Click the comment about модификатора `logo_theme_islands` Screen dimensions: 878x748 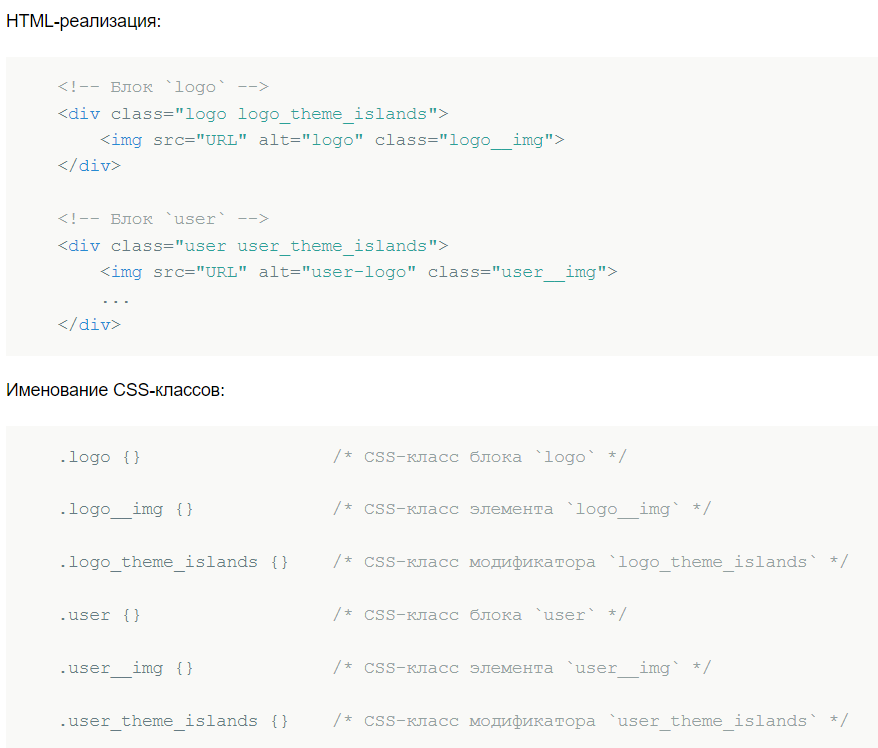coord(590,562)
